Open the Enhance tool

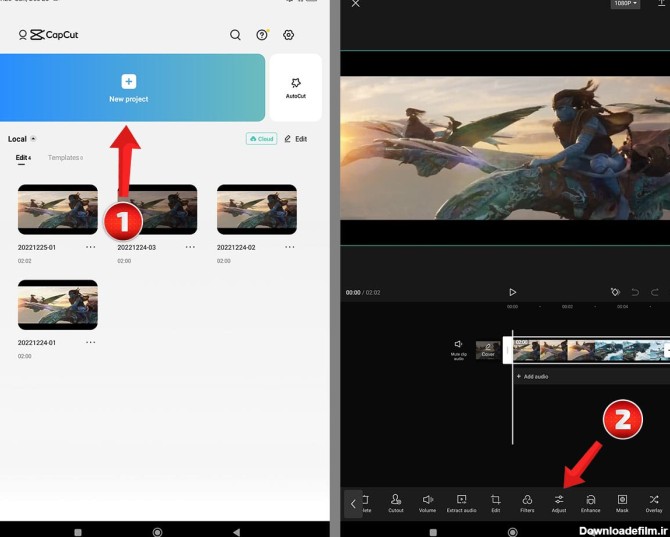pos(590,502)
